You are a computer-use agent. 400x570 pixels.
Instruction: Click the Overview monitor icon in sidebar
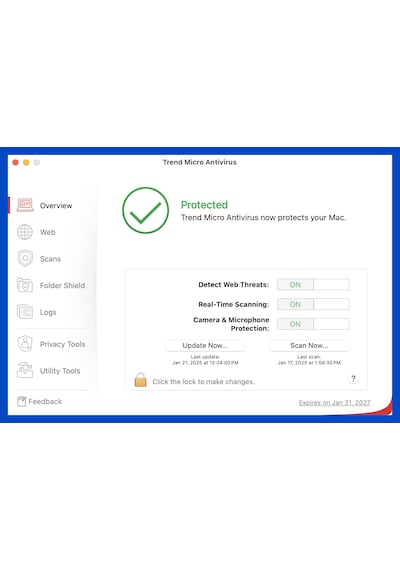[x=25, y=205]
